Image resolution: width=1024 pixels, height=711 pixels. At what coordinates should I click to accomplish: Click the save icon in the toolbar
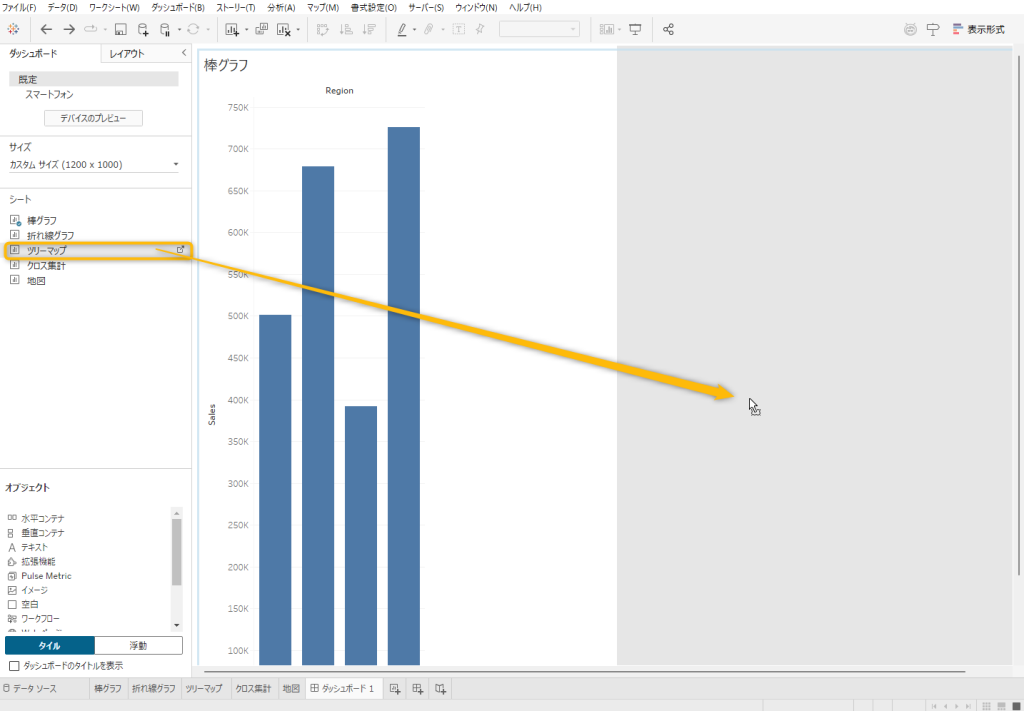click(x=120, y=29)
